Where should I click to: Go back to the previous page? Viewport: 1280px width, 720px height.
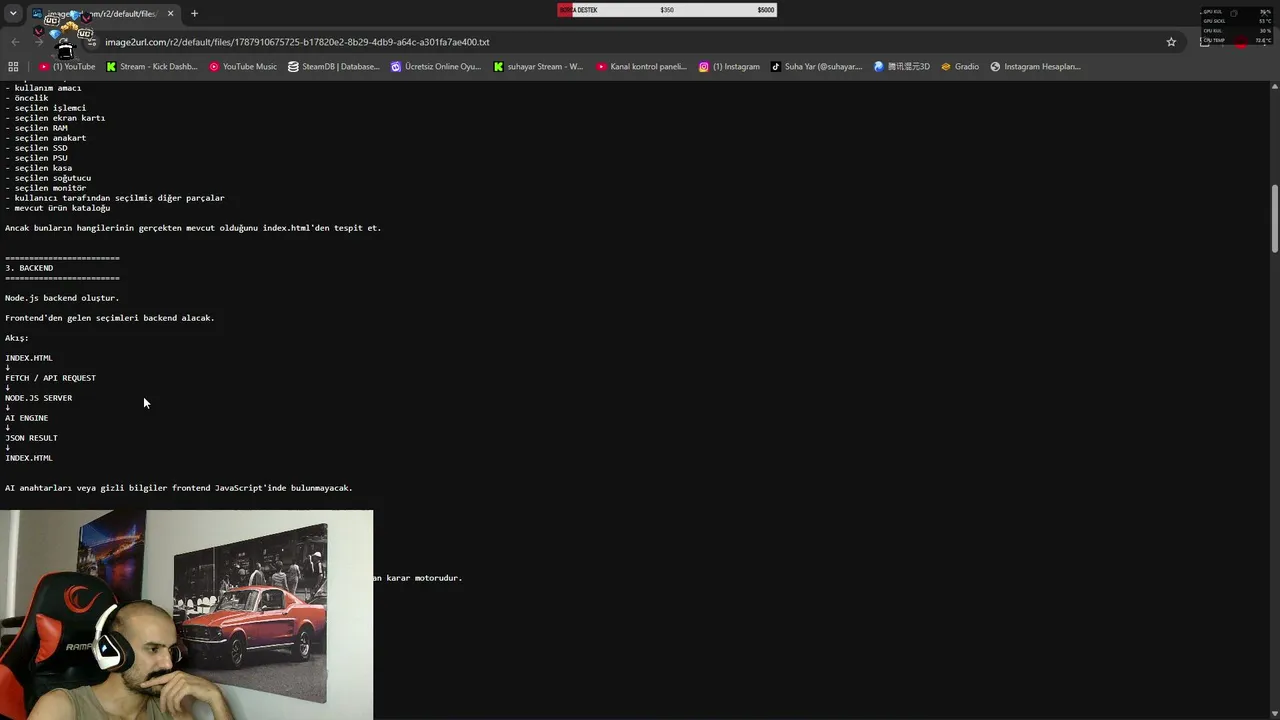15,42
